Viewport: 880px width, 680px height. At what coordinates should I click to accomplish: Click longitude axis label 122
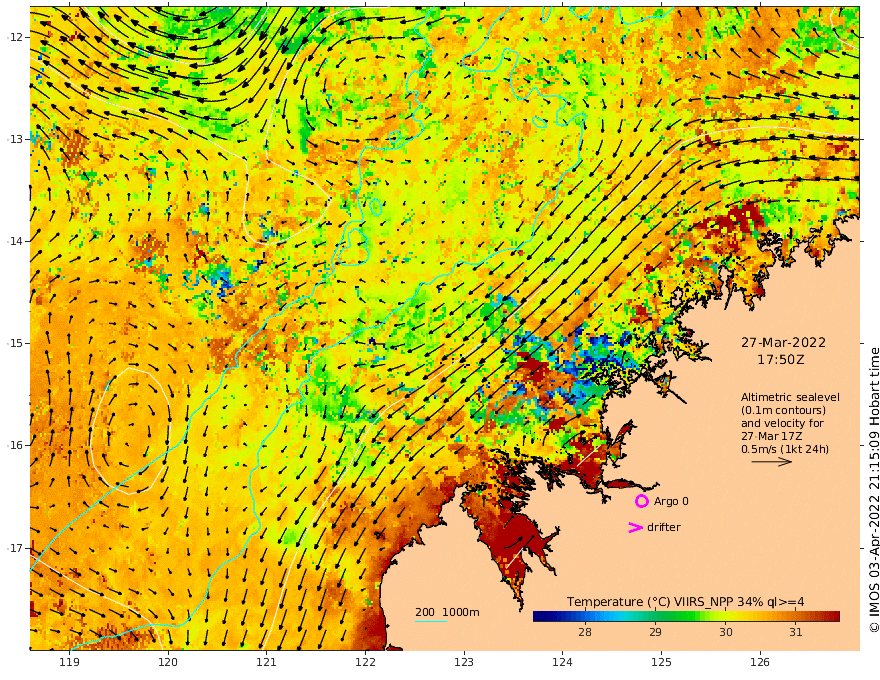click(365, 663)
